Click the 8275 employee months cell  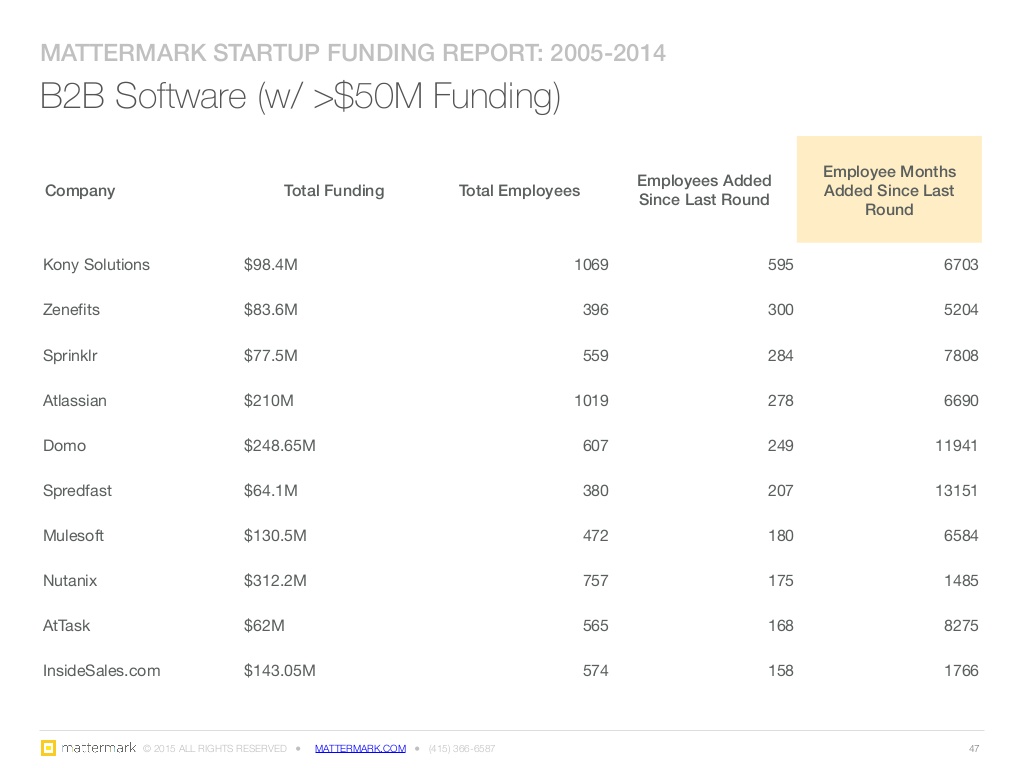[x=961, y=626]
